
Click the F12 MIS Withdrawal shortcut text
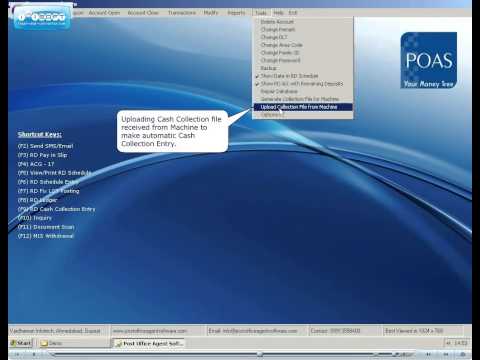pyautogui.click(x=45, y=236)
